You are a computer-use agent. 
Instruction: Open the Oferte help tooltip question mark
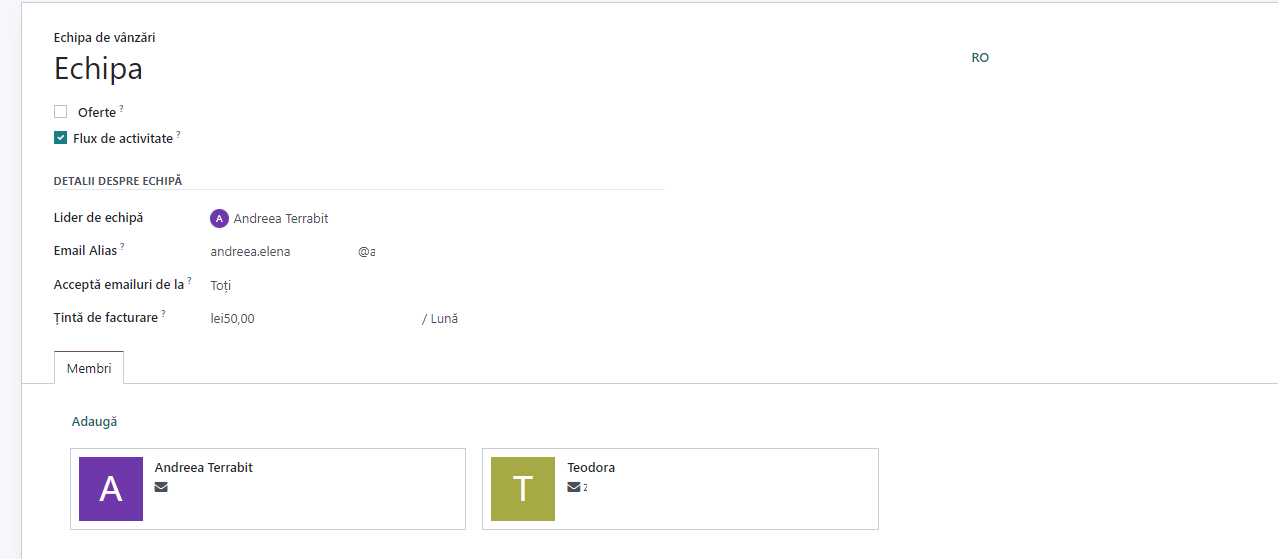[122, 107]
